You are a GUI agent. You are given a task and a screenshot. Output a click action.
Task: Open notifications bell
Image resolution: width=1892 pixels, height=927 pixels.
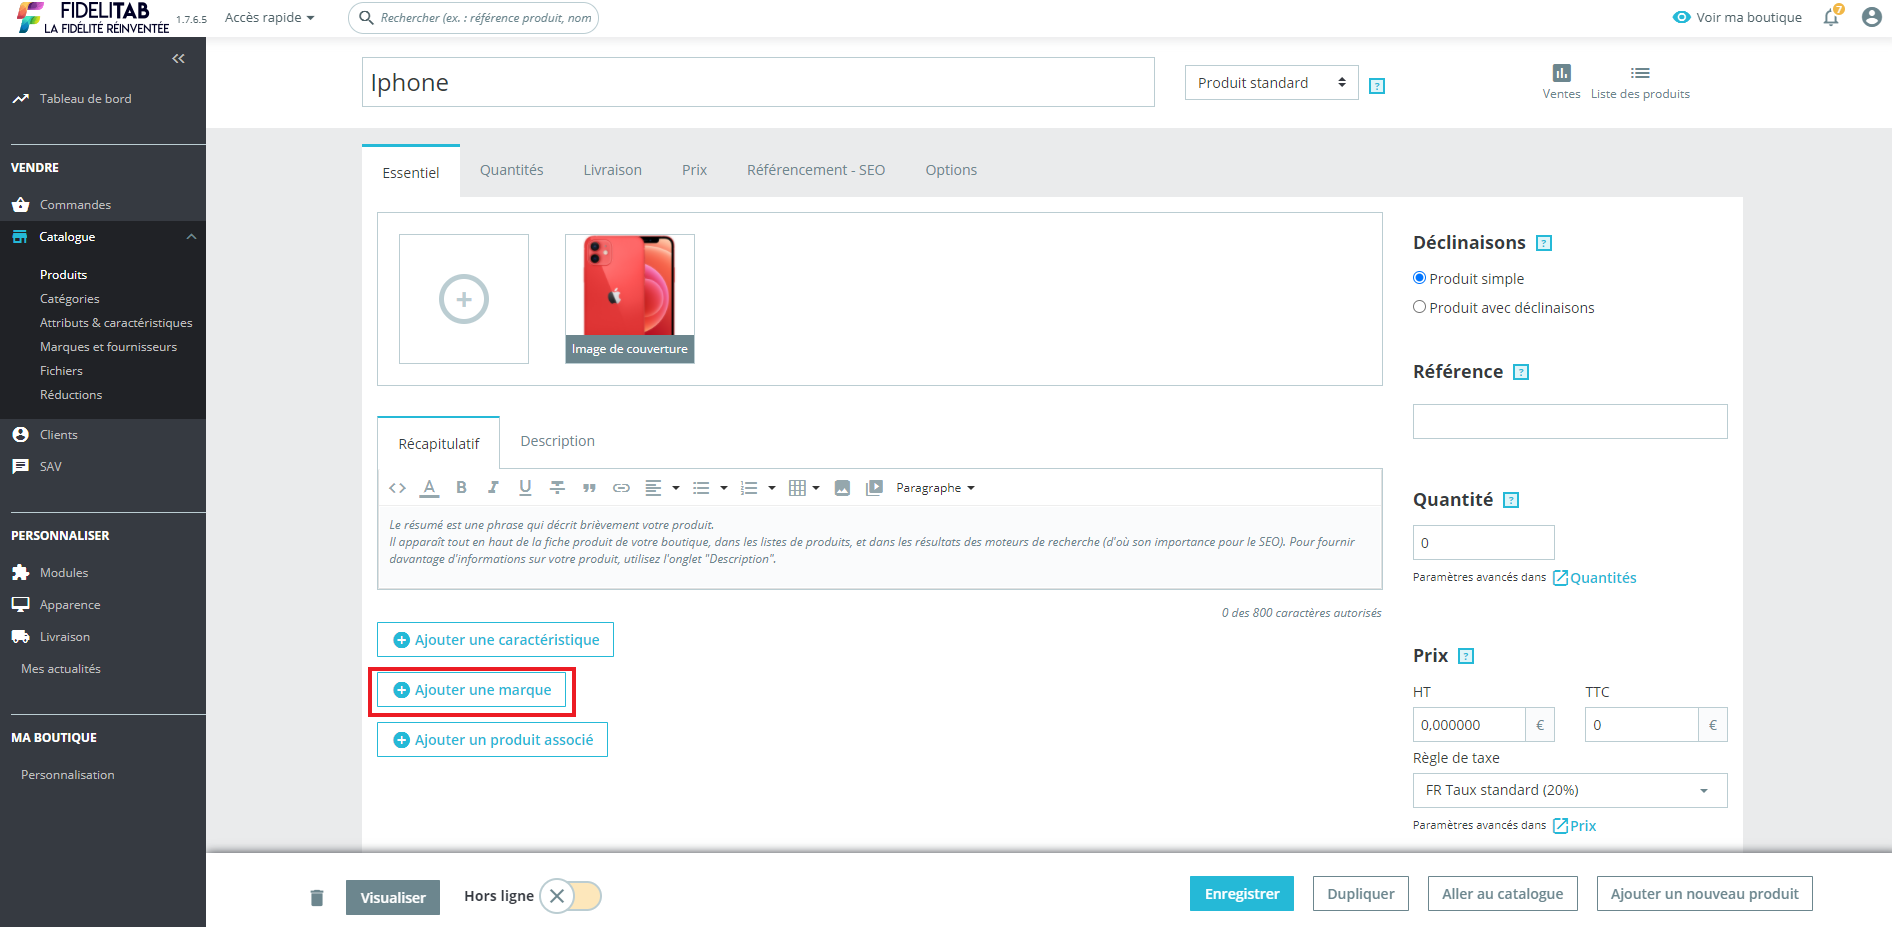tap(1831, 17)
